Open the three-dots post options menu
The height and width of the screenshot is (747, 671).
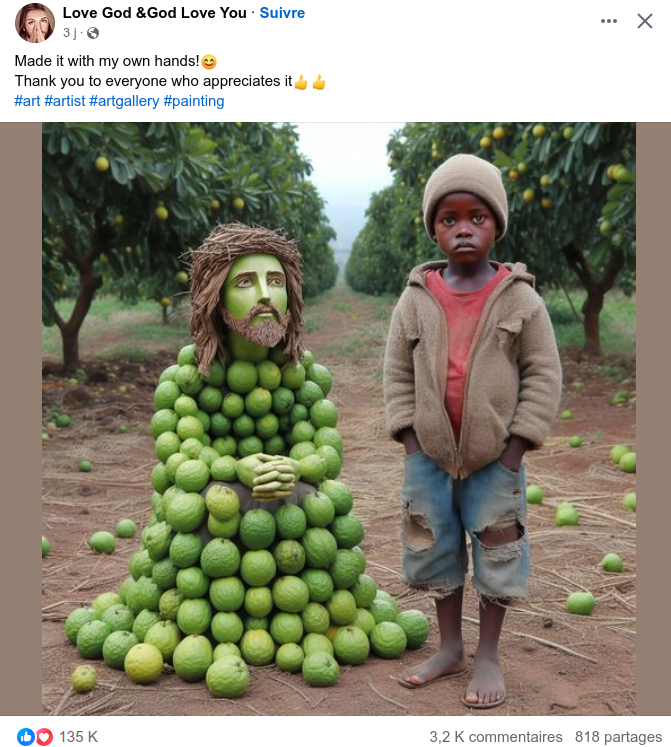tap(609, 21)
